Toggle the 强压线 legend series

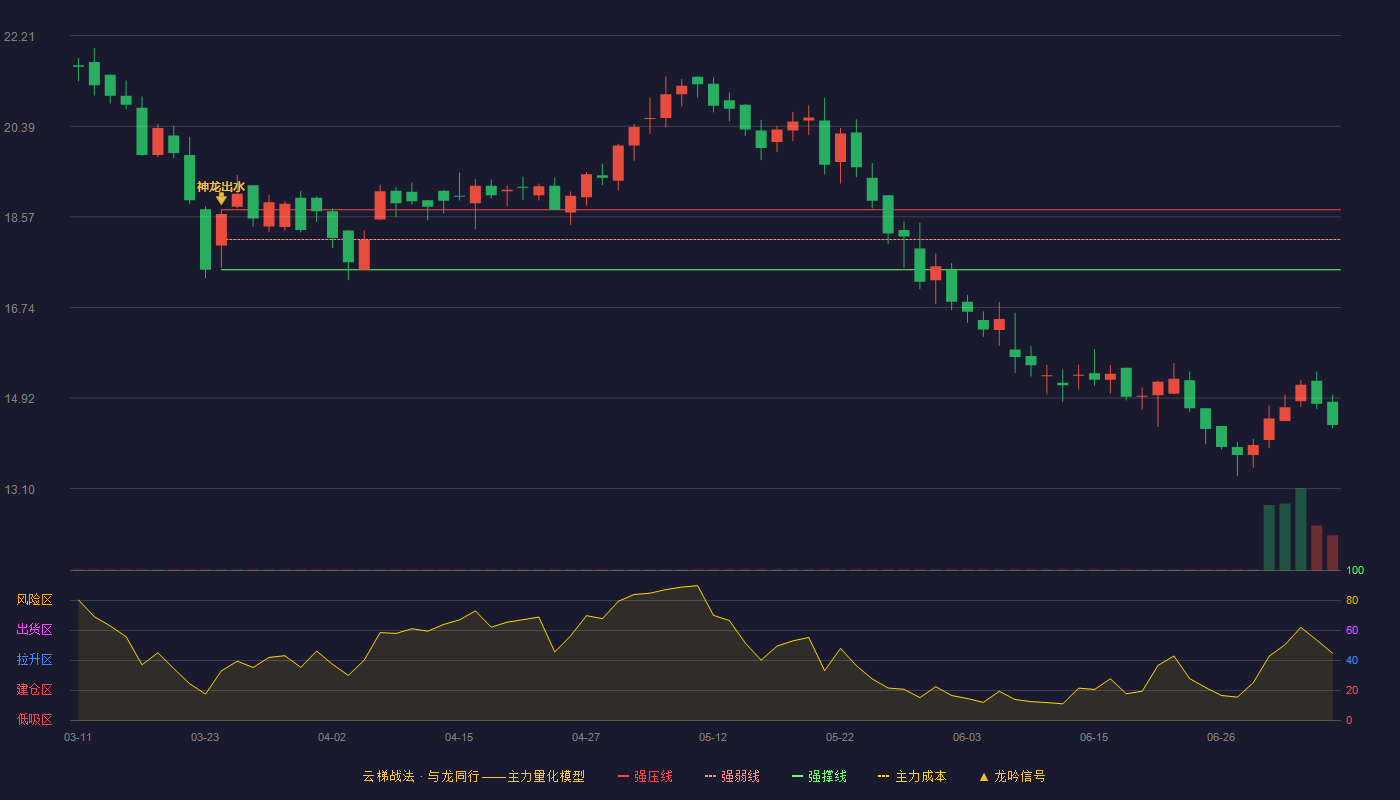point(644,776)
